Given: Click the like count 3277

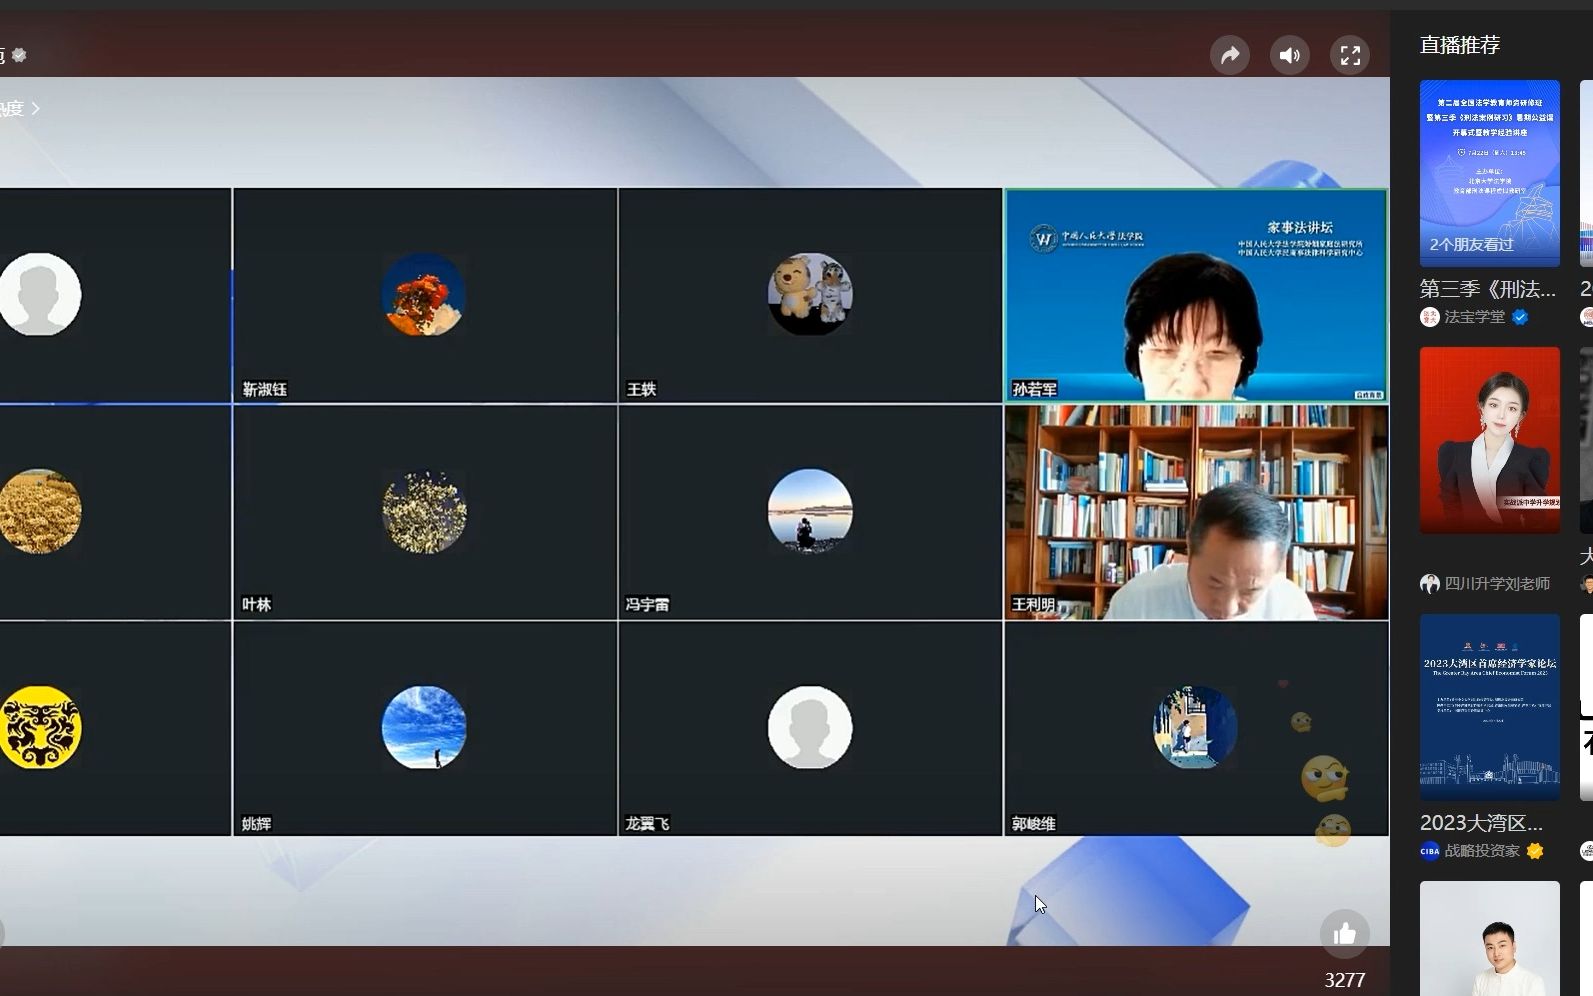Looking at the screenshot, I should [x=1344, y=980].
